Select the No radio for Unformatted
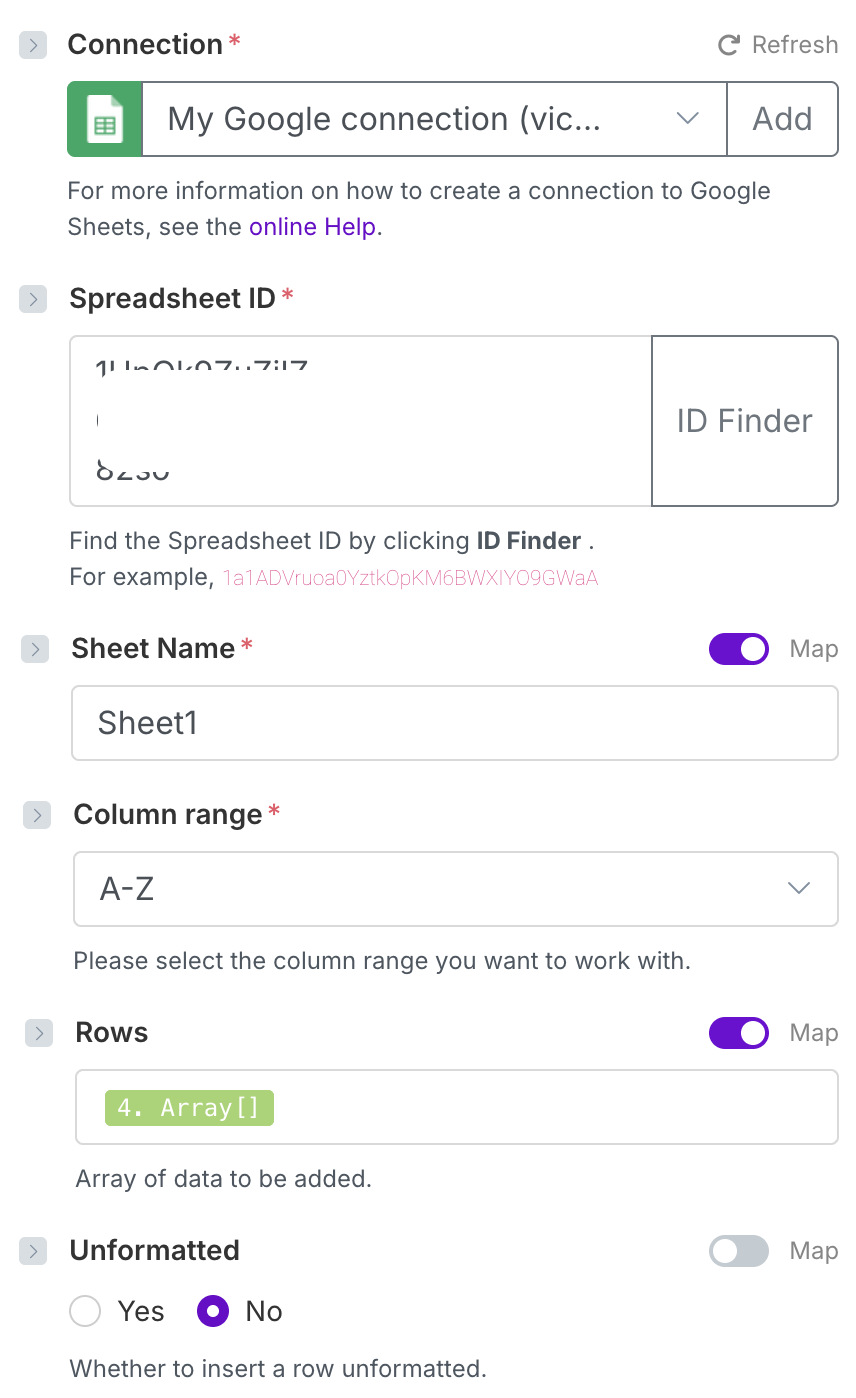The height and width of the screenshot is (1398, 856). tap(213, 1311)
